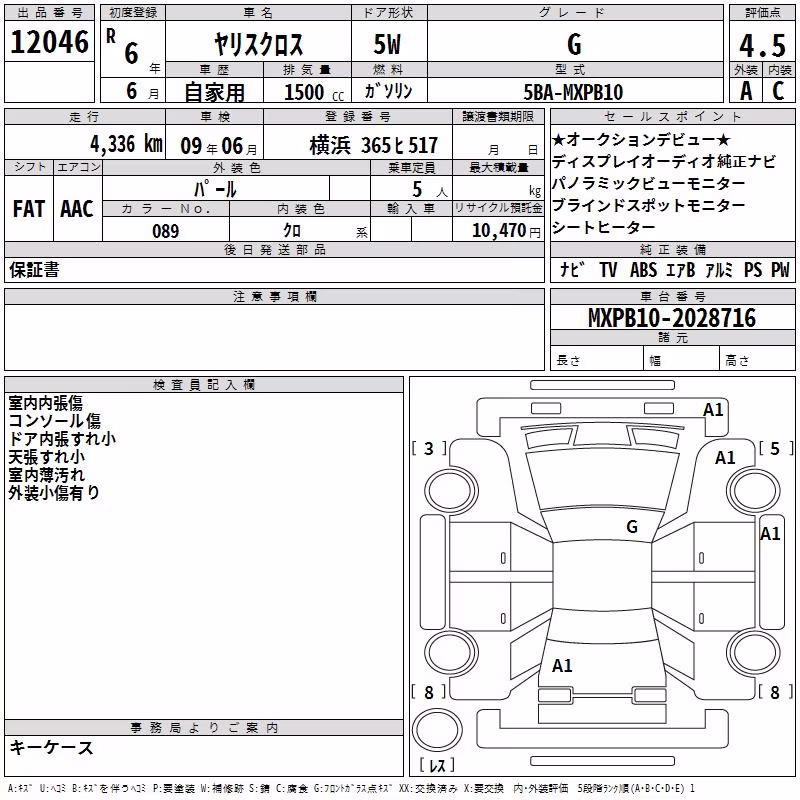Click the 長さ length field
The height and width of the screenshot is (800, 800).
(597, 359)
